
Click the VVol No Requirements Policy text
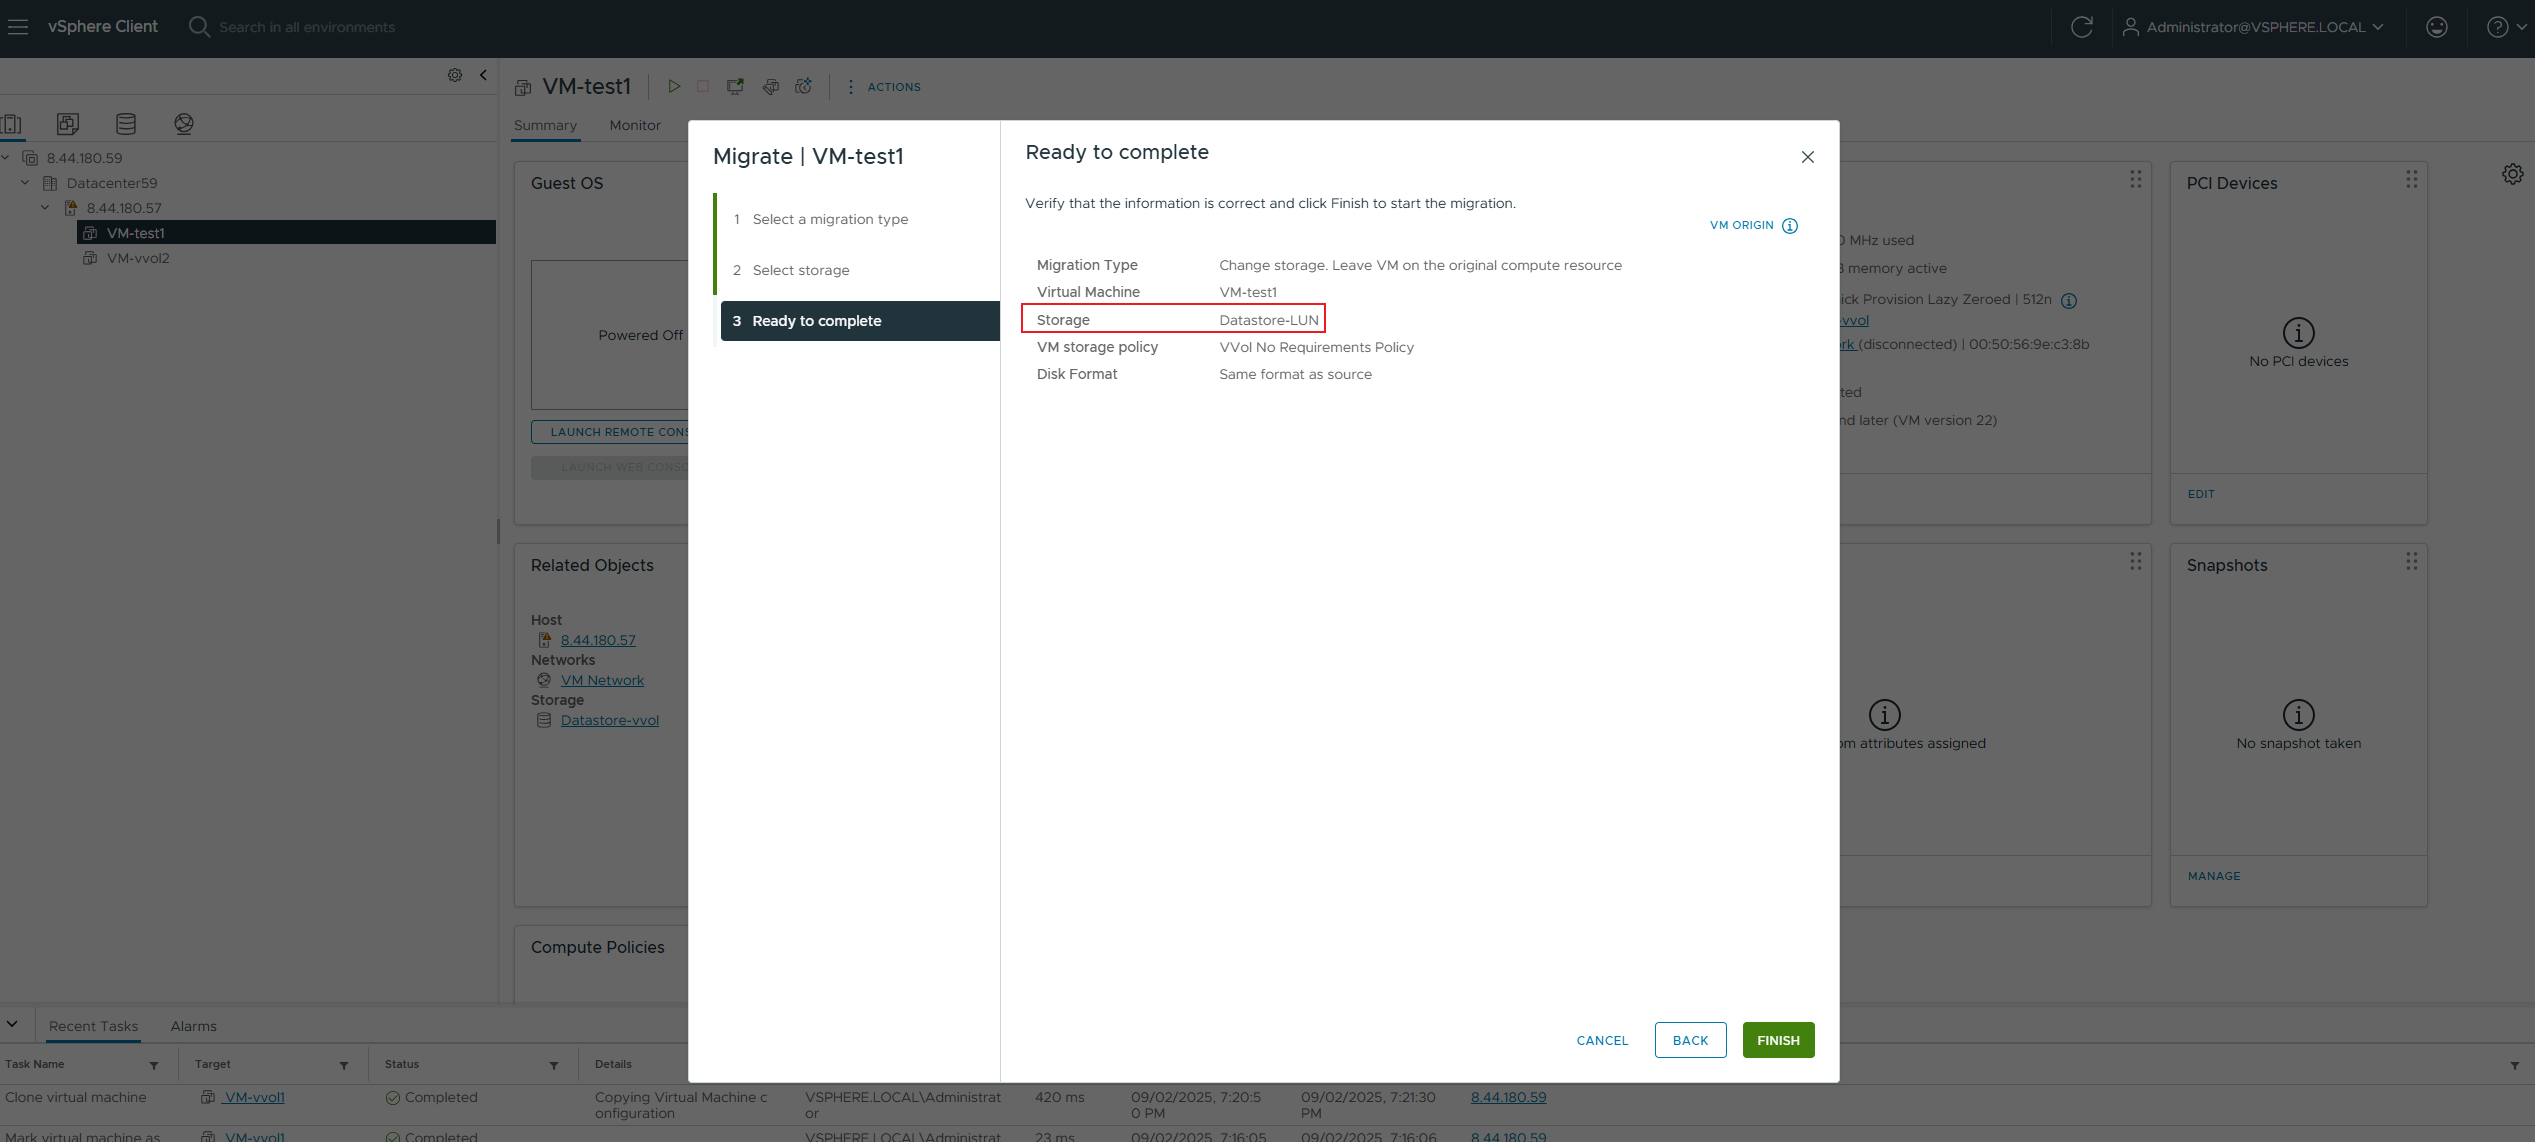tap(1316, 347)
